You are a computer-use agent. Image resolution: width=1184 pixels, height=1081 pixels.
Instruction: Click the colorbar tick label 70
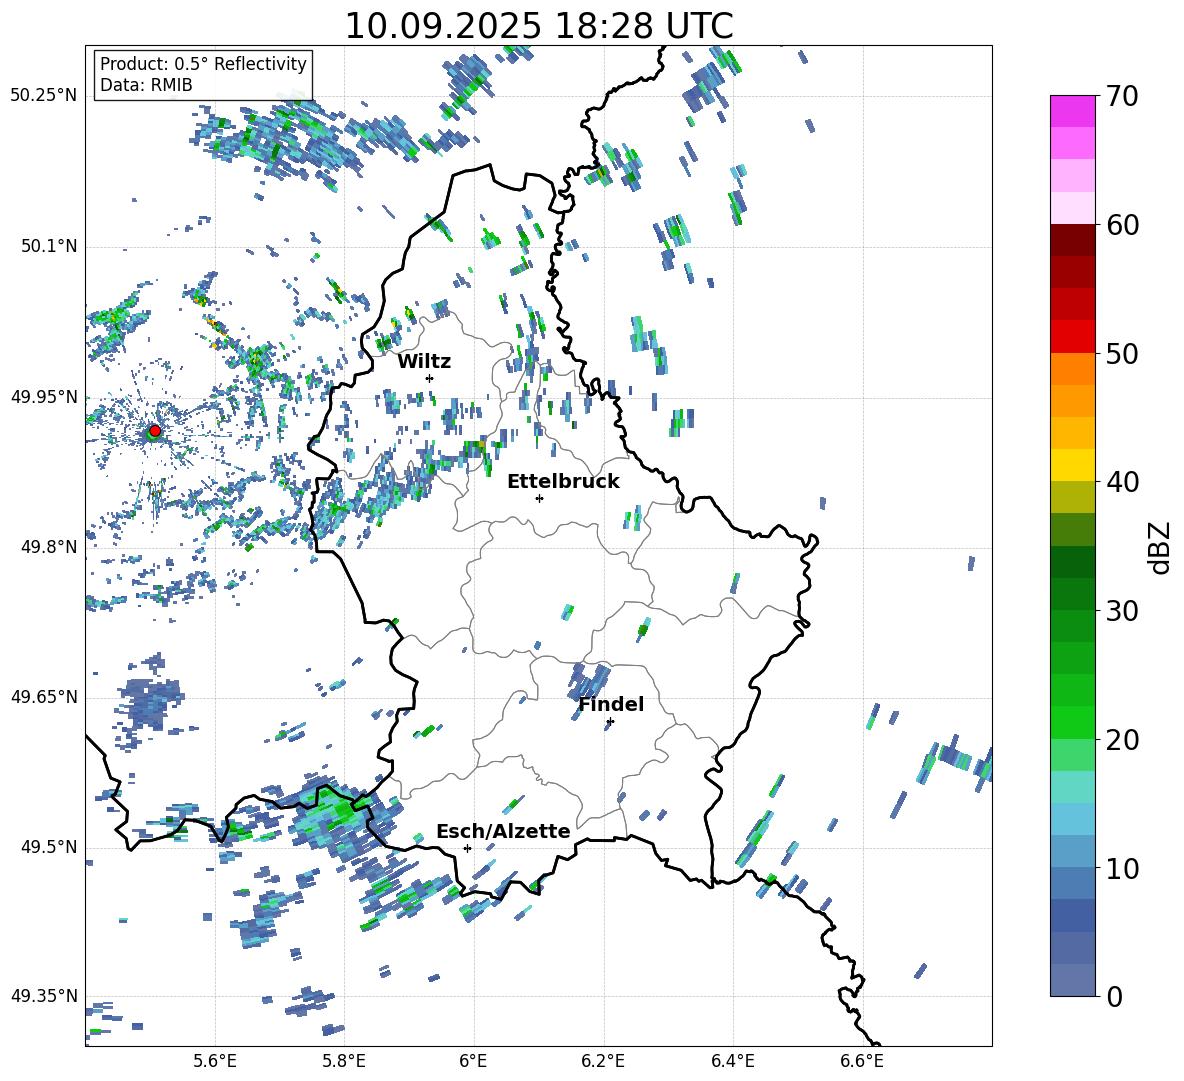1122,97
